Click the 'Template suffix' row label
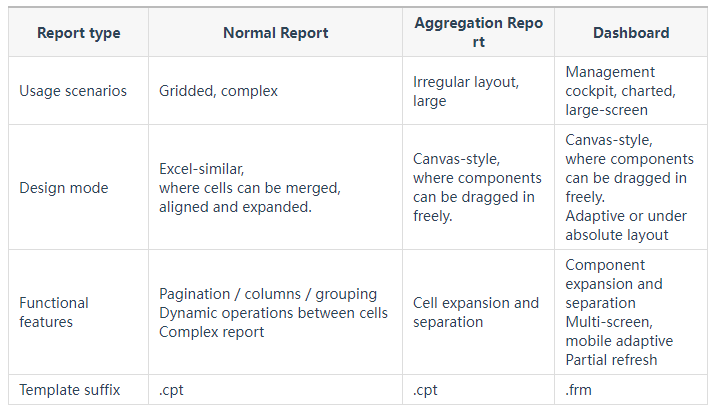Viewport: 716px width, 415px height. tap(79, 389)
